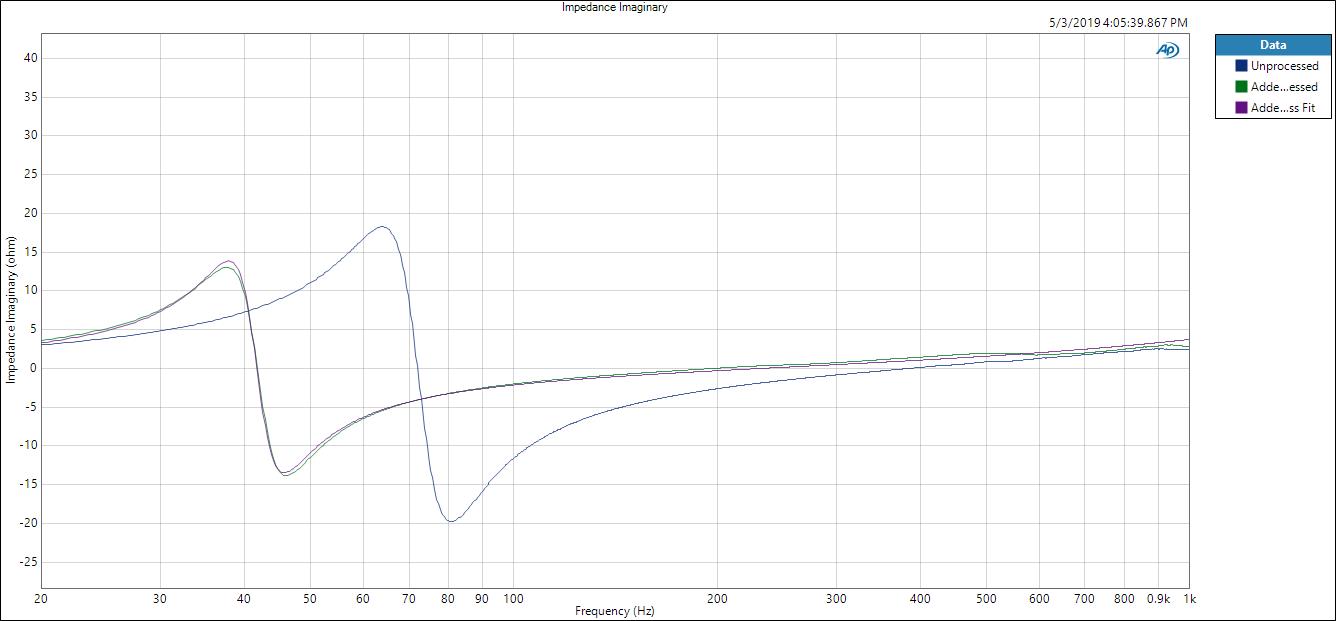Click the Unprocessed blue color swatch
This screenshot has height=621, width=1336.
point(1242,66)
